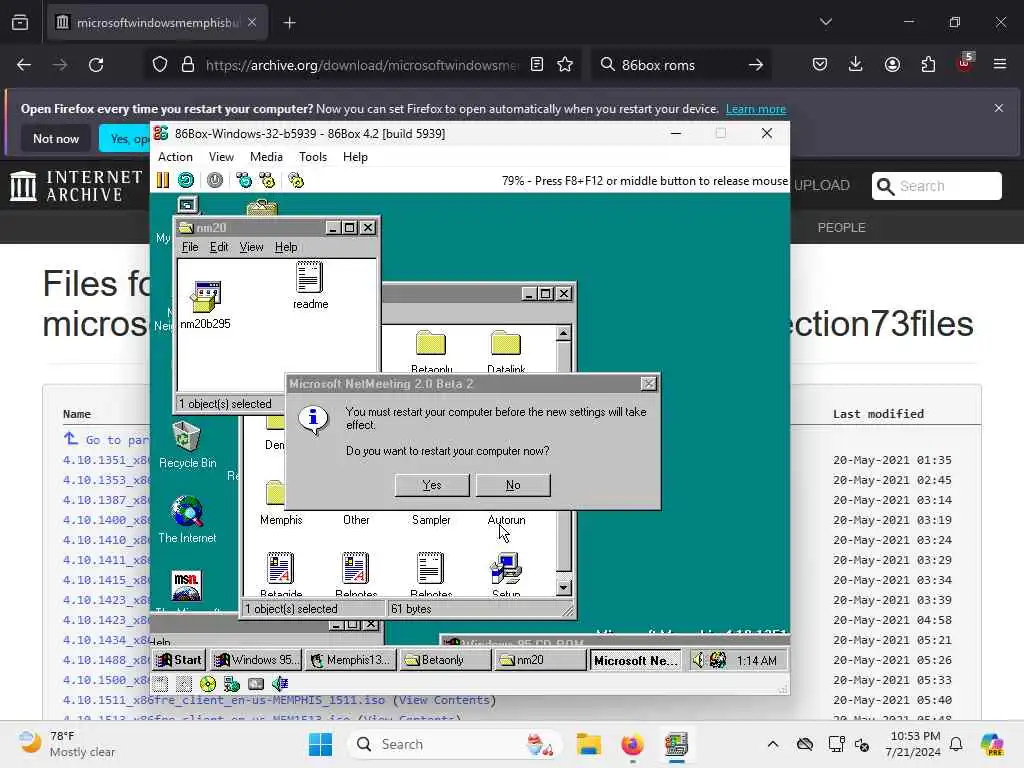The image size is (1024, 768).
Task: Click the CD-ROM status bar icon in 86Box
Action: point(208,684)
